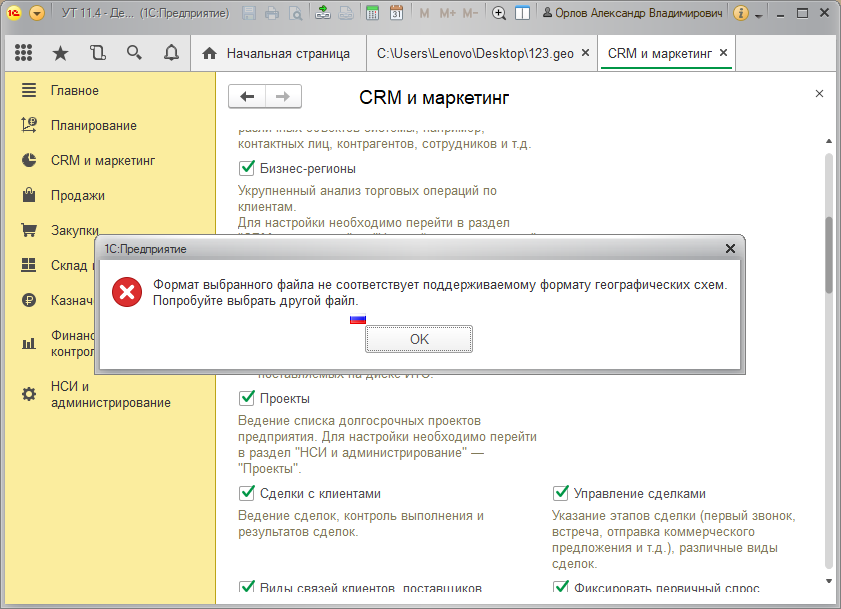The width and height of the screenshot is (841, 609).
Task: Open Favorites star icon
Action: pyautogui.click(x=61, y=53)
